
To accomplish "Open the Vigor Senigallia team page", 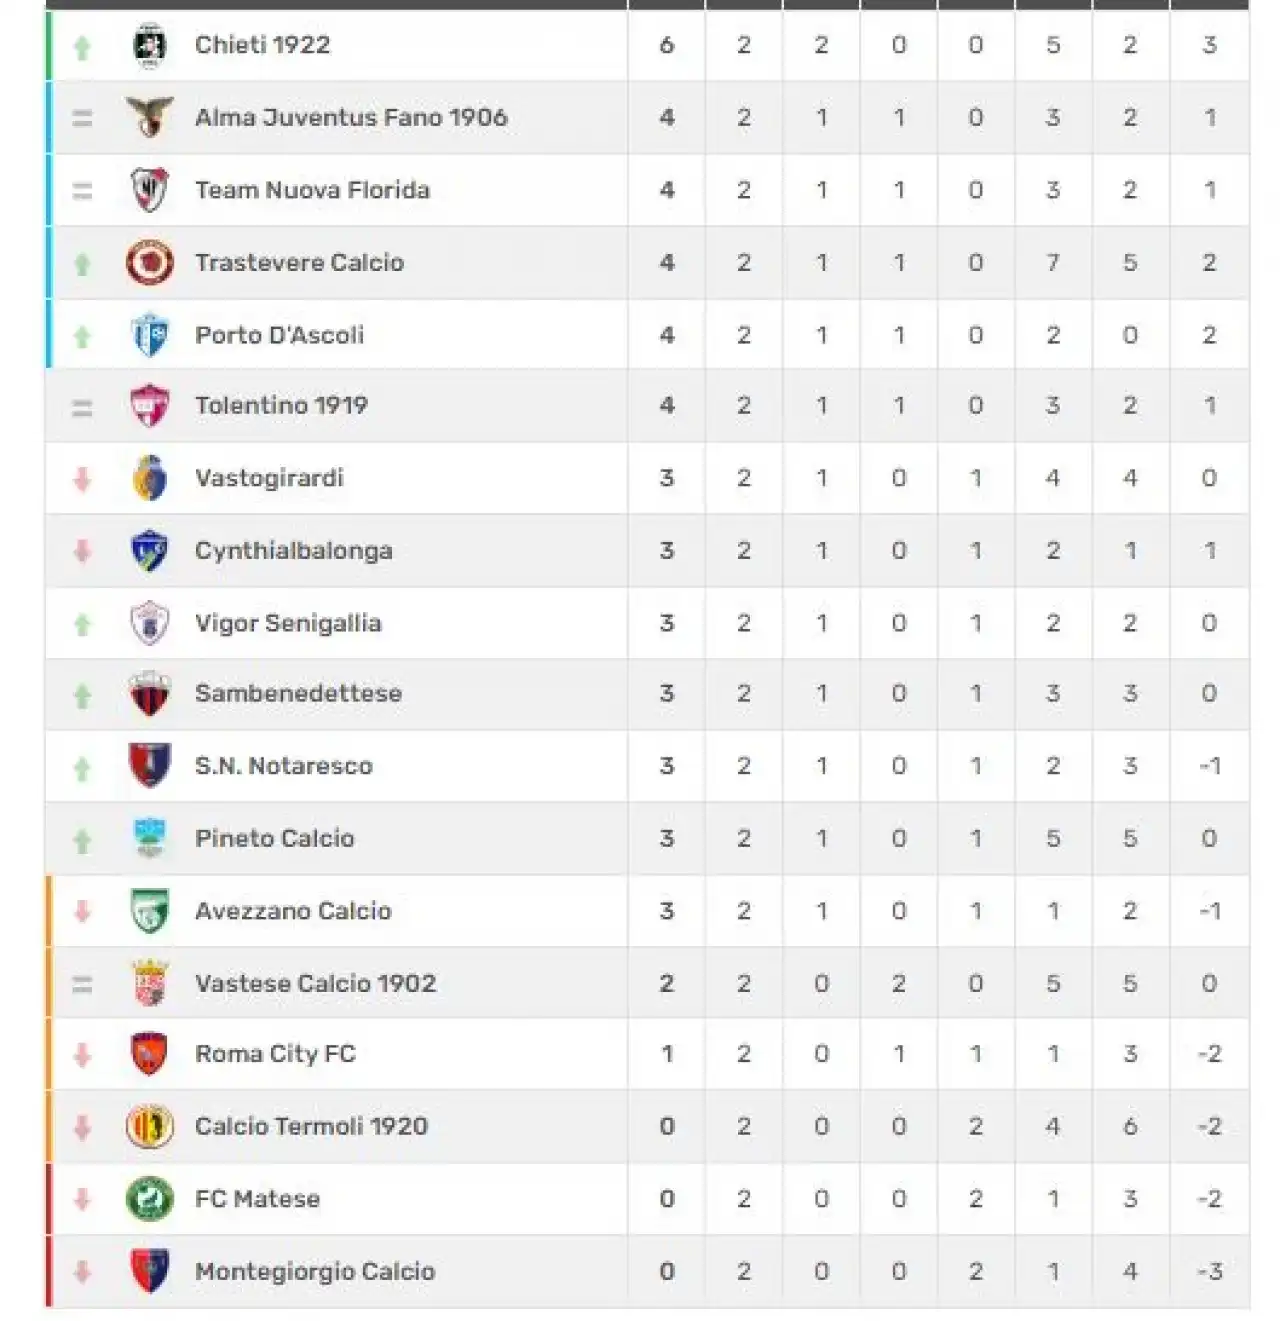I will 288,623.
